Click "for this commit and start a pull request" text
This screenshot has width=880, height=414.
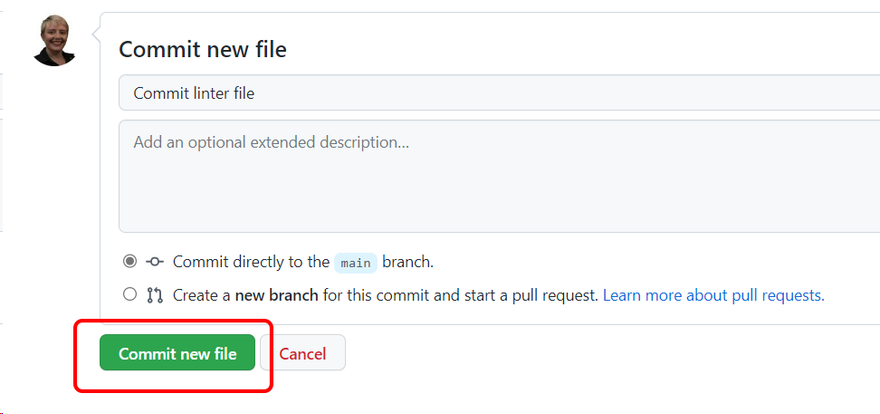pyautogui.click(x=460, y=295)
